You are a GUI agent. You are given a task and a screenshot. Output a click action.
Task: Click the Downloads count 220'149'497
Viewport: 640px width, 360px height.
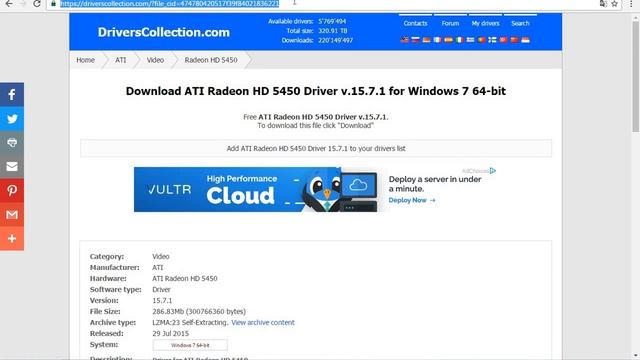[x=336, y=40]
